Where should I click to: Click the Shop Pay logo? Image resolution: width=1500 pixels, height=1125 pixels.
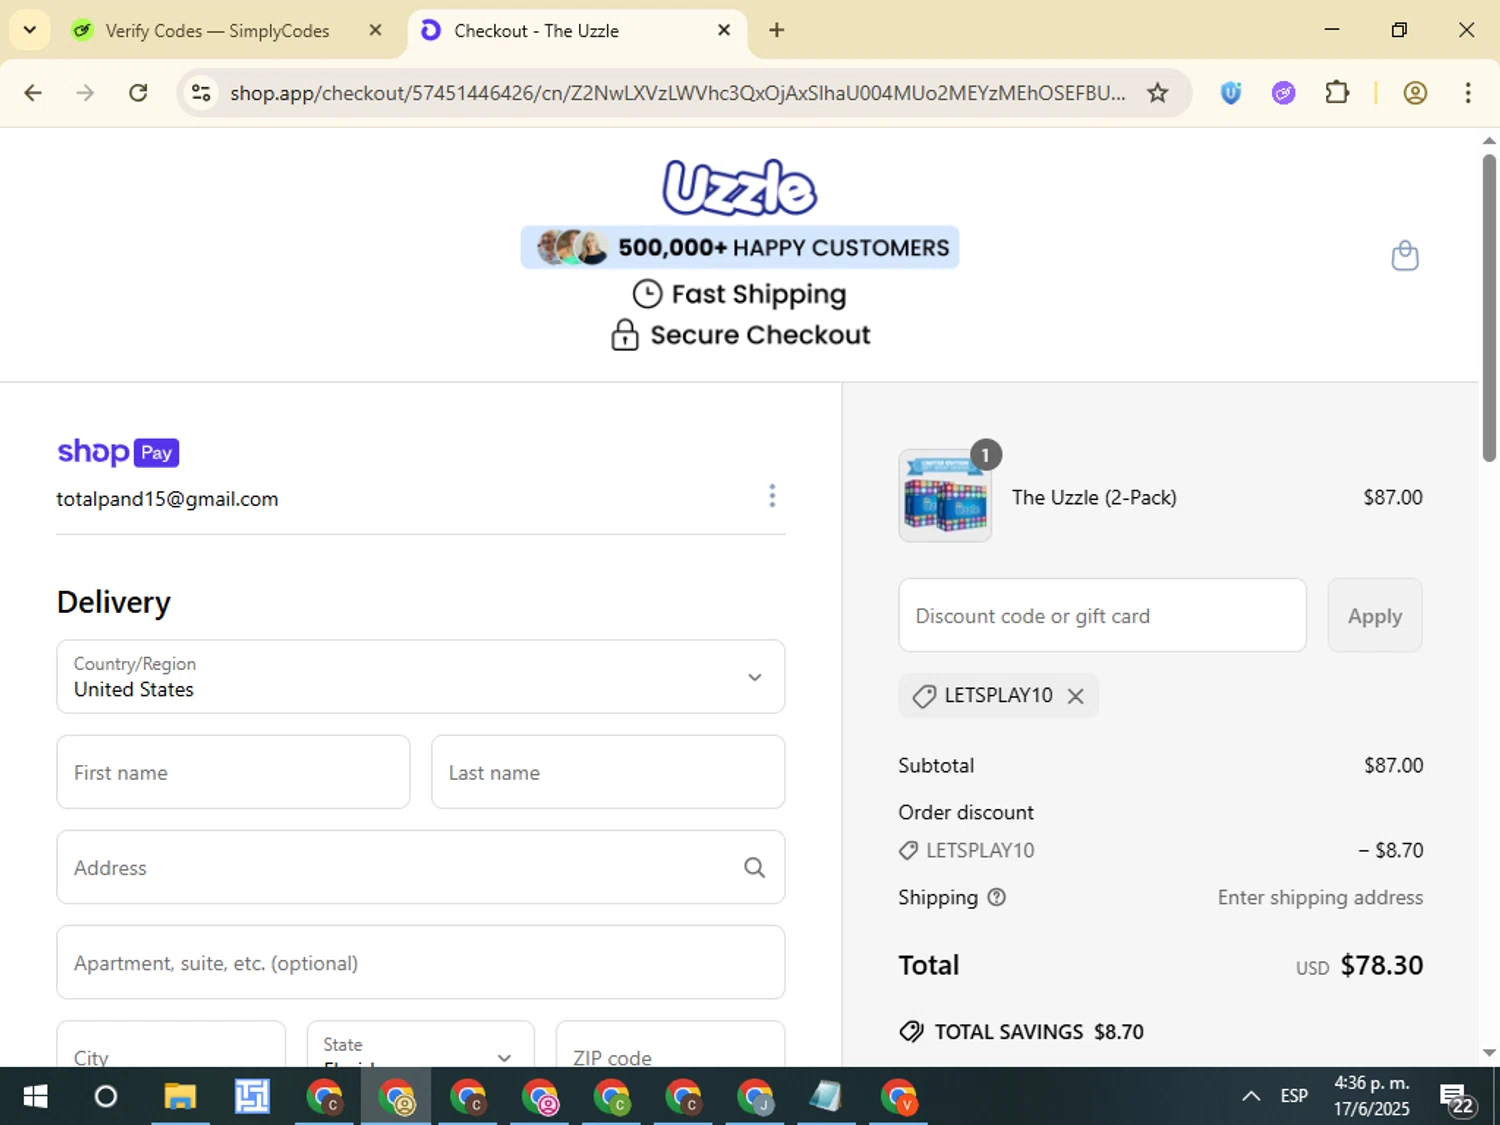(x=118, y=452)
